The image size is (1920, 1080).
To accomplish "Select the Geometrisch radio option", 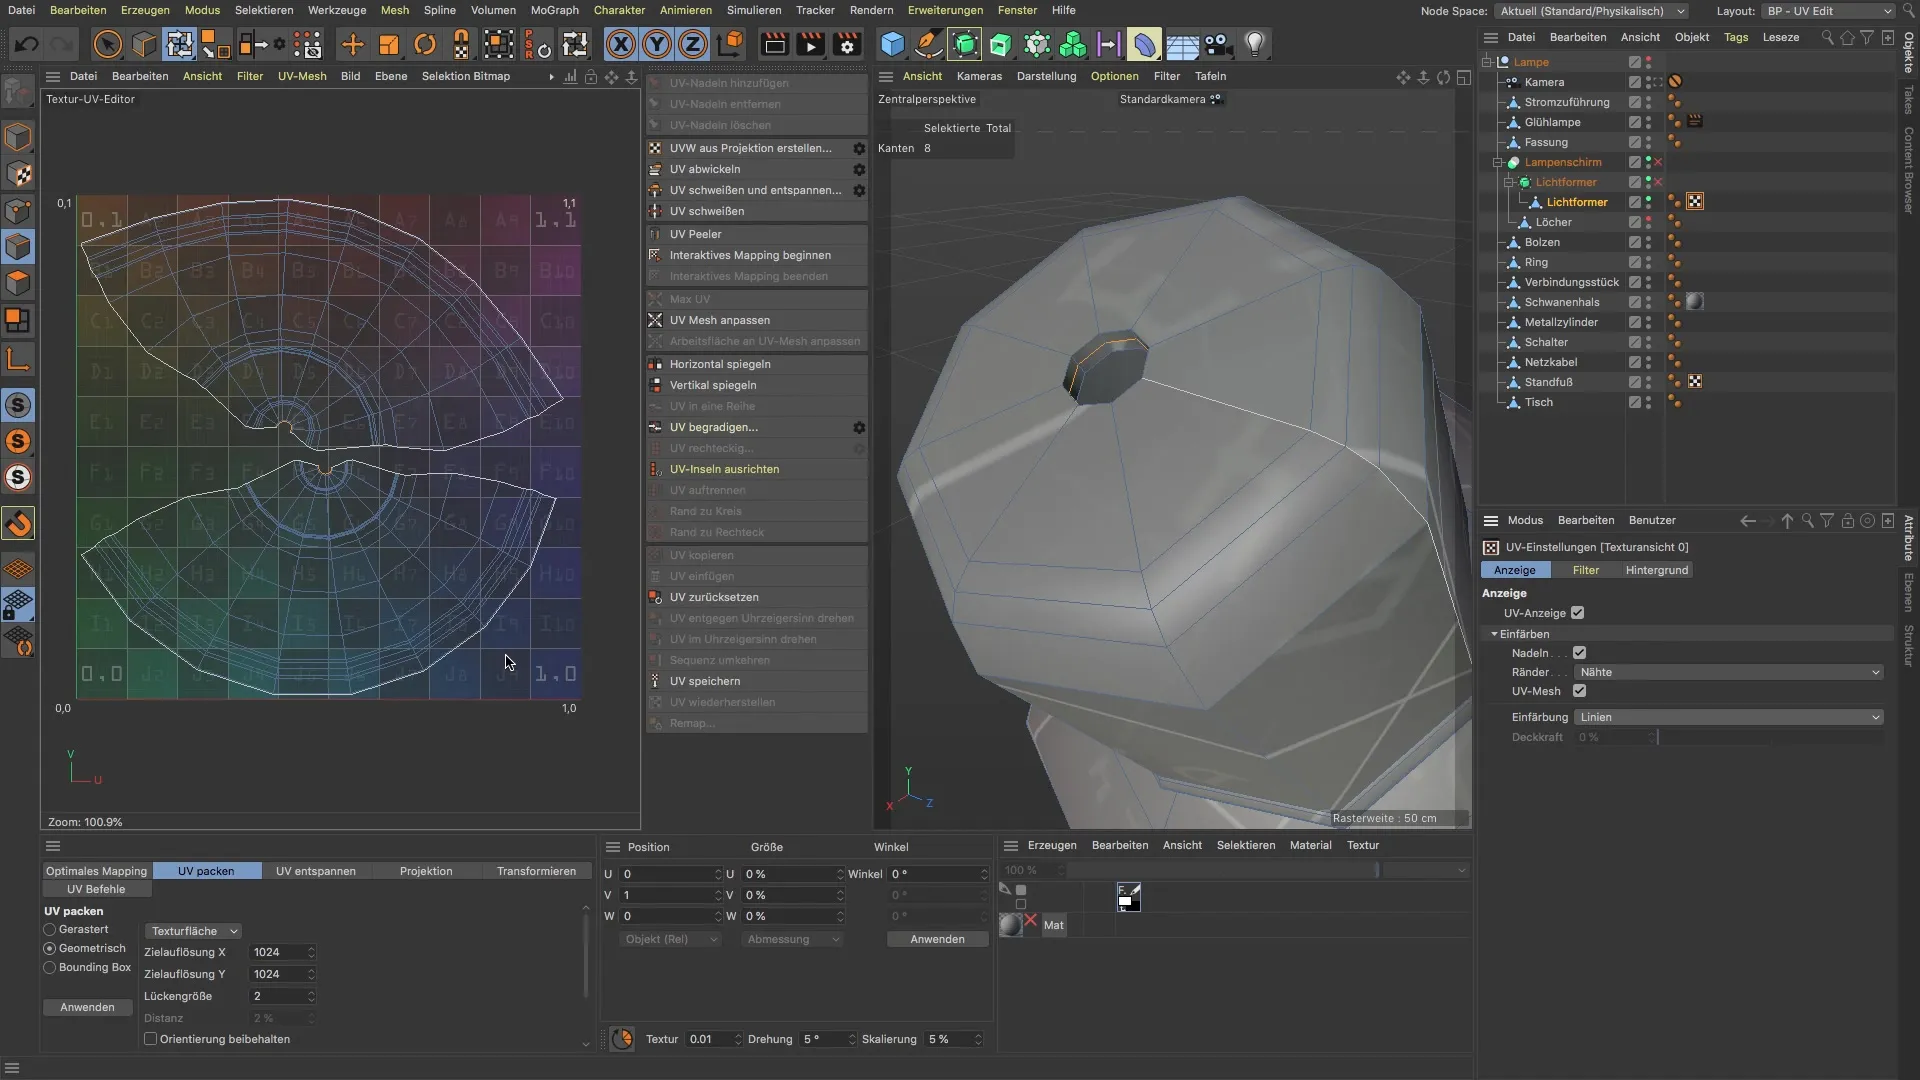I will (49, 948).
